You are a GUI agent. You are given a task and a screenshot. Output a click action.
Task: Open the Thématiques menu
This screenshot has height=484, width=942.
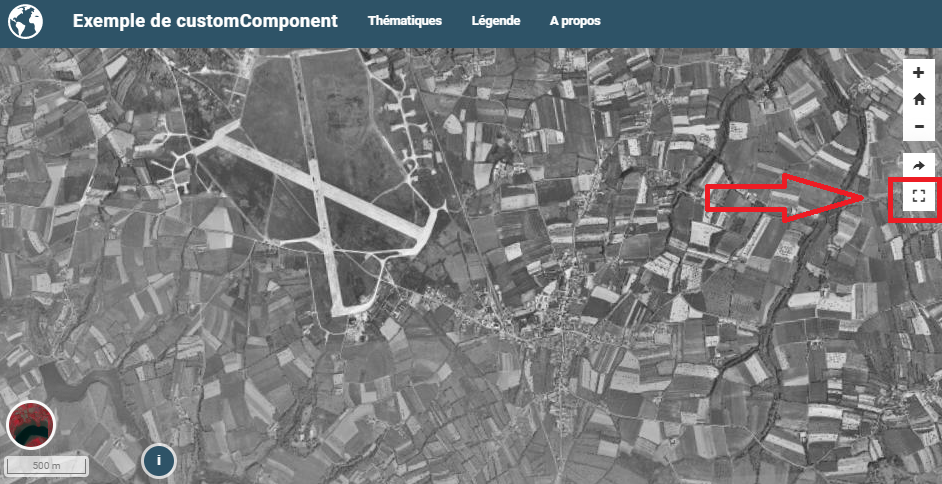(404, 21)
